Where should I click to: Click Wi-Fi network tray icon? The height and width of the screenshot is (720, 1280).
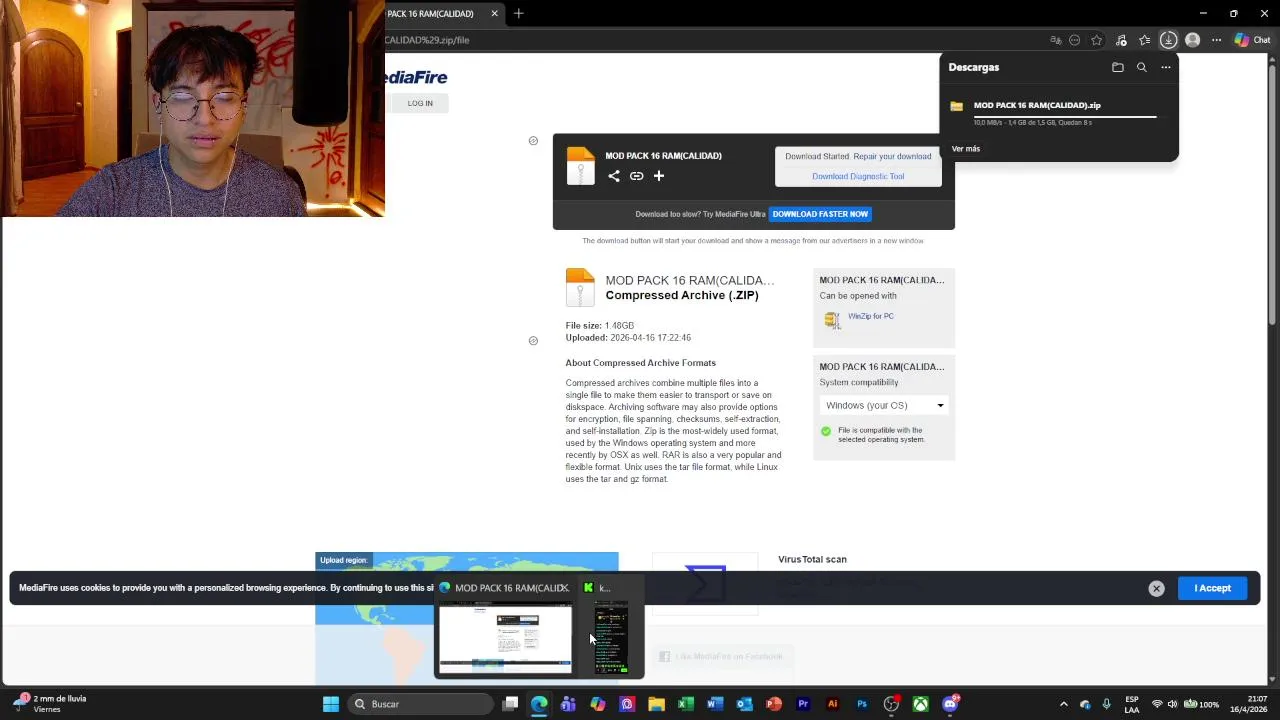point(1157,704)
